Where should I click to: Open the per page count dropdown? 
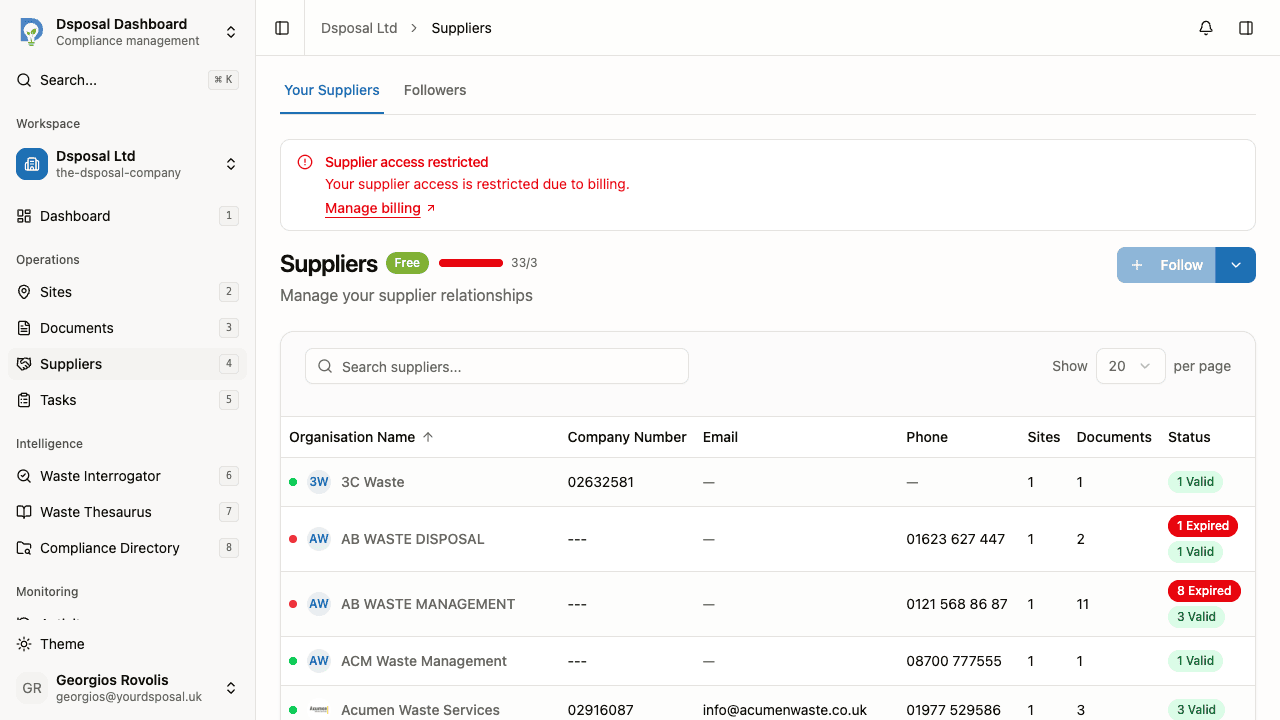(x=1130, y=366)
